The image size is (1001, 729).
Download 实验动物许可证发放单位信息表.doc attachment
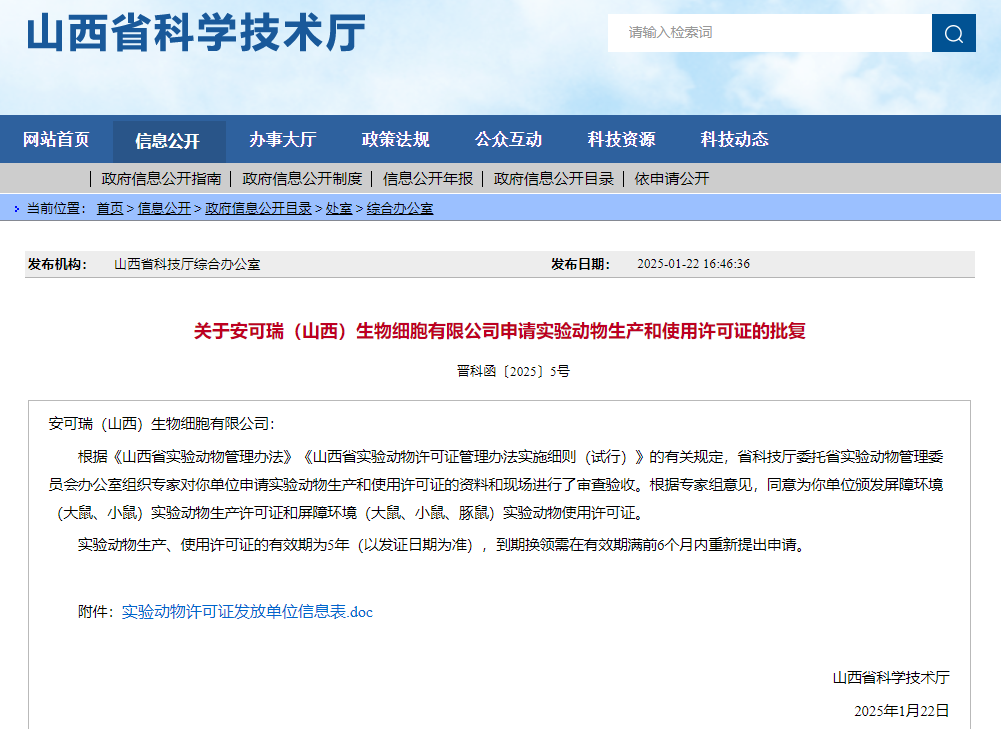pyautogui.click(x=247, y=612)
